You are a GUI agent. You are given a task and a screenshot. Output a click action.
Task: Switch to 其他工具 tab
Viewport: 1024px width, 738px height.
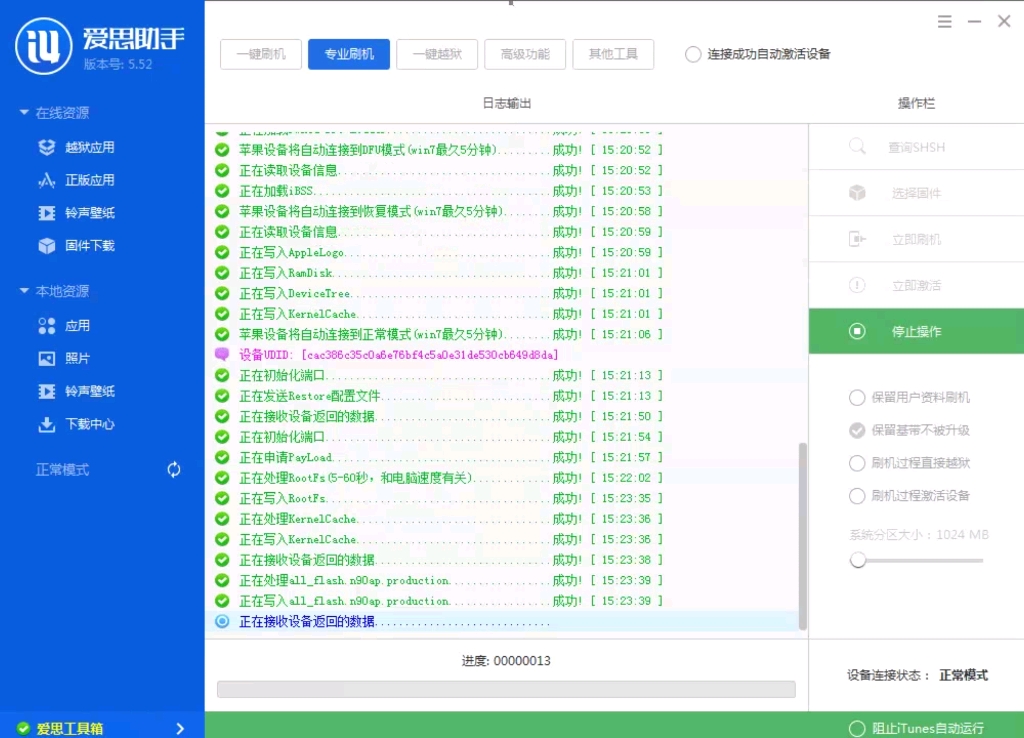613,54
